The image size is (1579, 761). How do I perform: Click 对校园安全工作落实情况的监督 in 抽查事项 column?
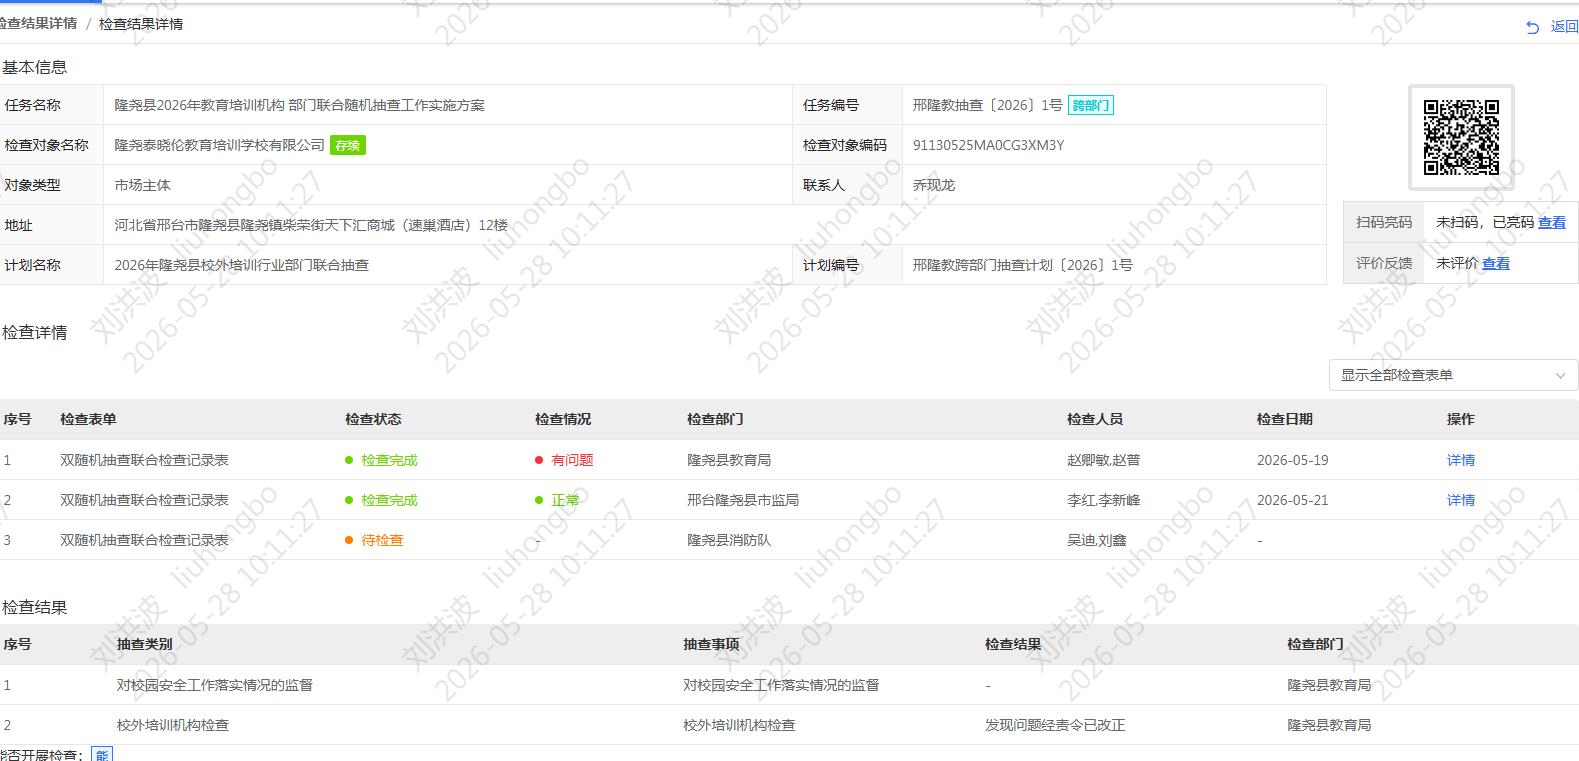tap(781, 685)
